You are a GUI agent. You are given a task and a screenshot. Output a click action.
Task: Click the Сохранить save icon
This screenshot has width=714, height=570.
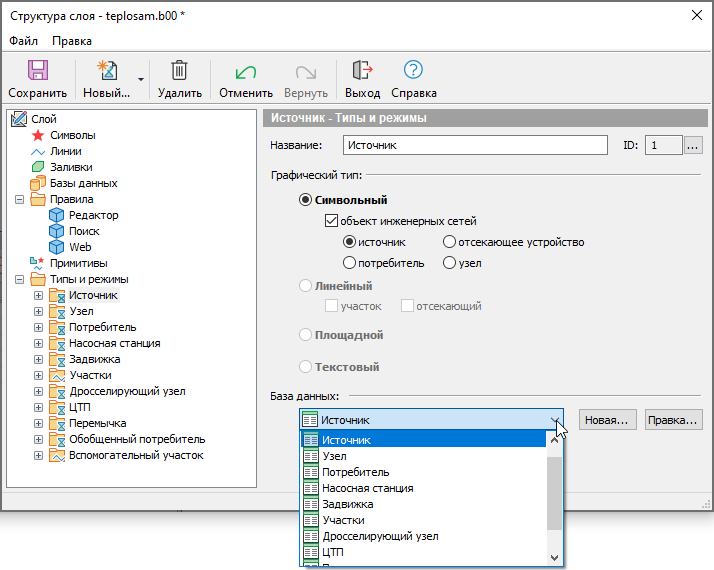tap(37, 71)
